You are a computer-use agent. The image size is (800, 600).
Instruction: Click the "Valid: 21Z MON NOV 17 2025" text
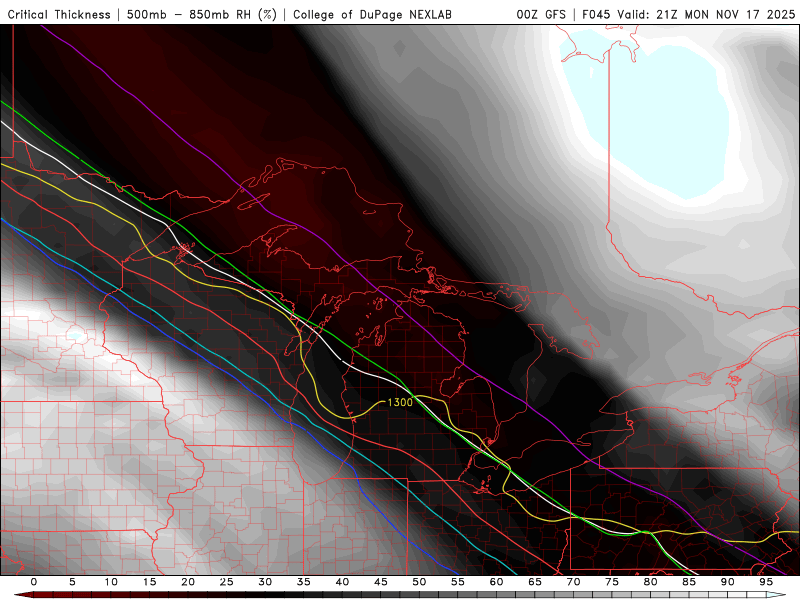pos(706,15)
